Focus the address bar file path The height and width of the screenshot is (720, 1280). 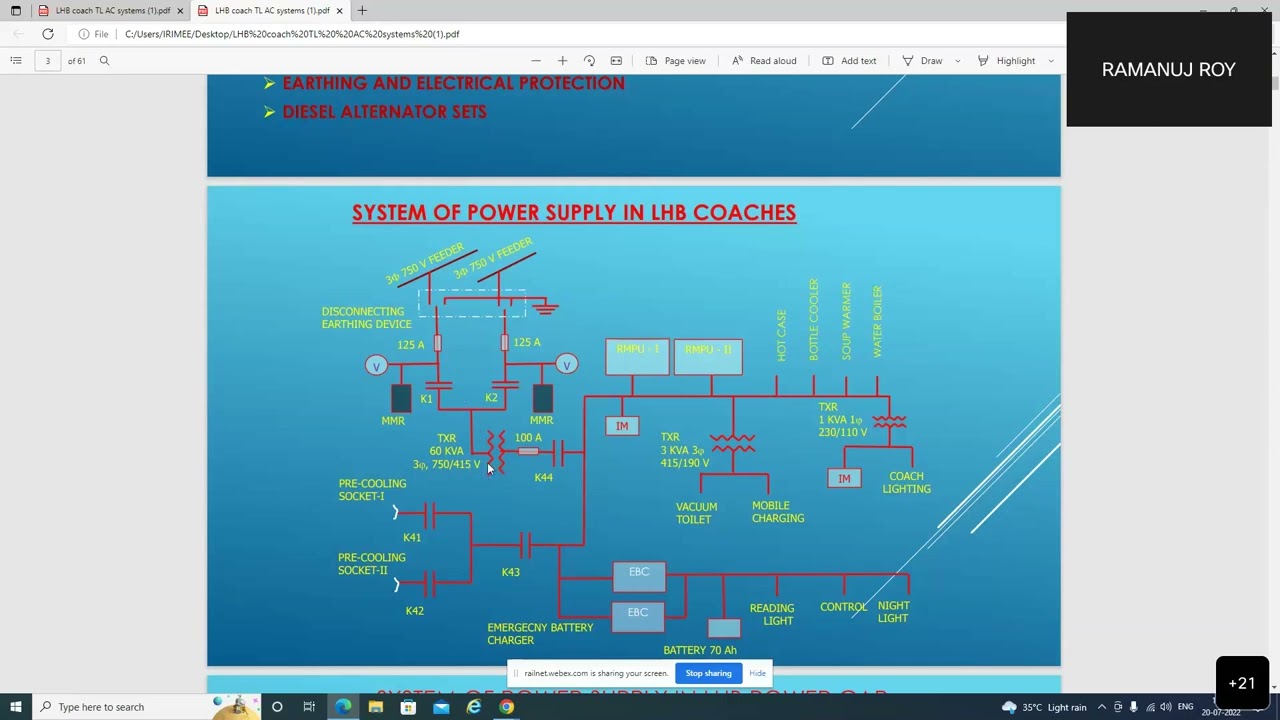tap(292, 34)
